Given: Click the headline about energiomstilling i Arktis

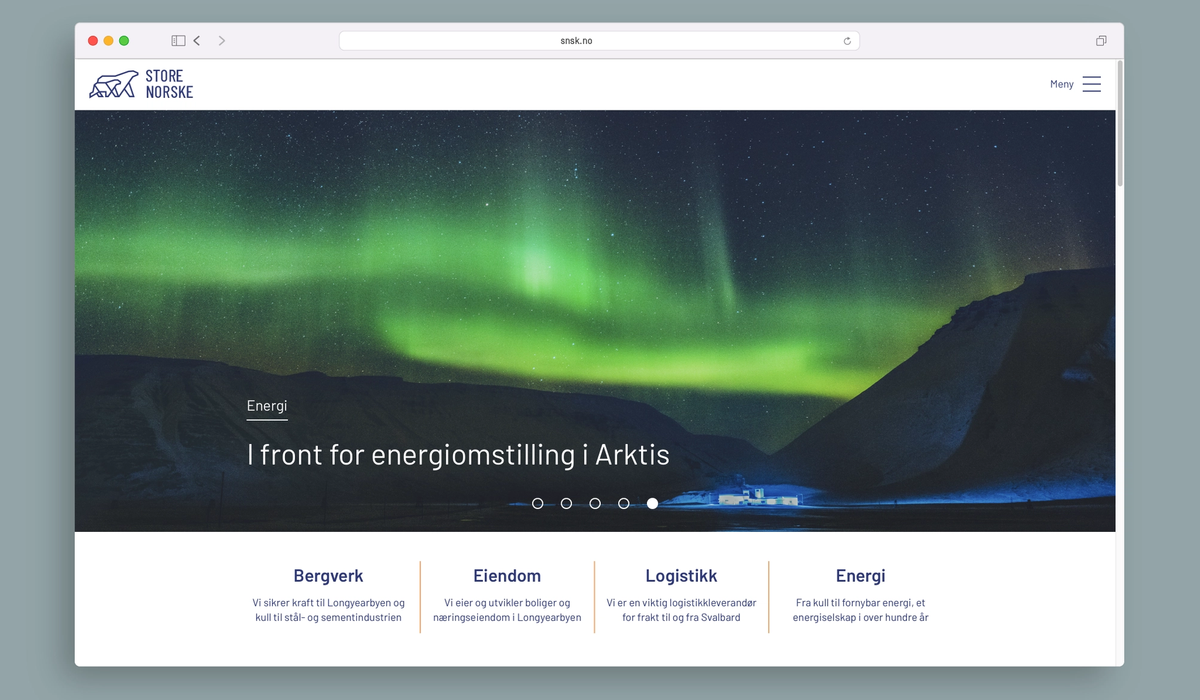Looking at the screenshot, I should click(x=458, y=454).
